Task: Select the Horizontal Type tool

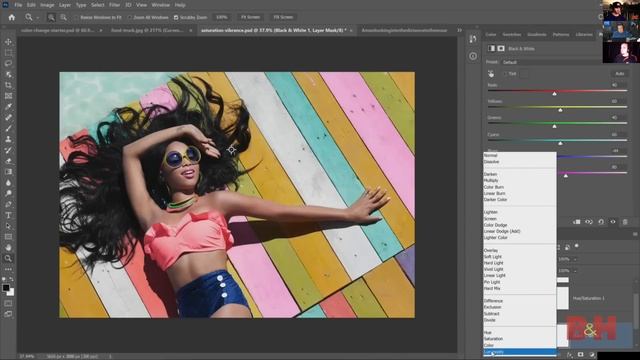Action: [8, 215]
